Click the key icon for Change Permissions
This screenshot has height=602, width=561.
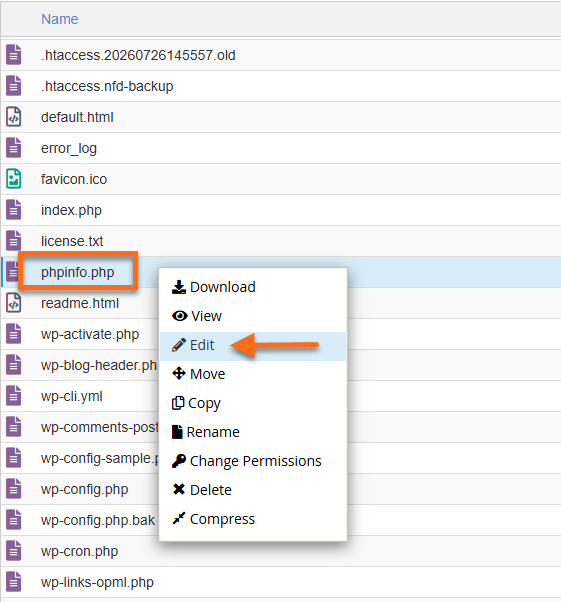point(179,461)
